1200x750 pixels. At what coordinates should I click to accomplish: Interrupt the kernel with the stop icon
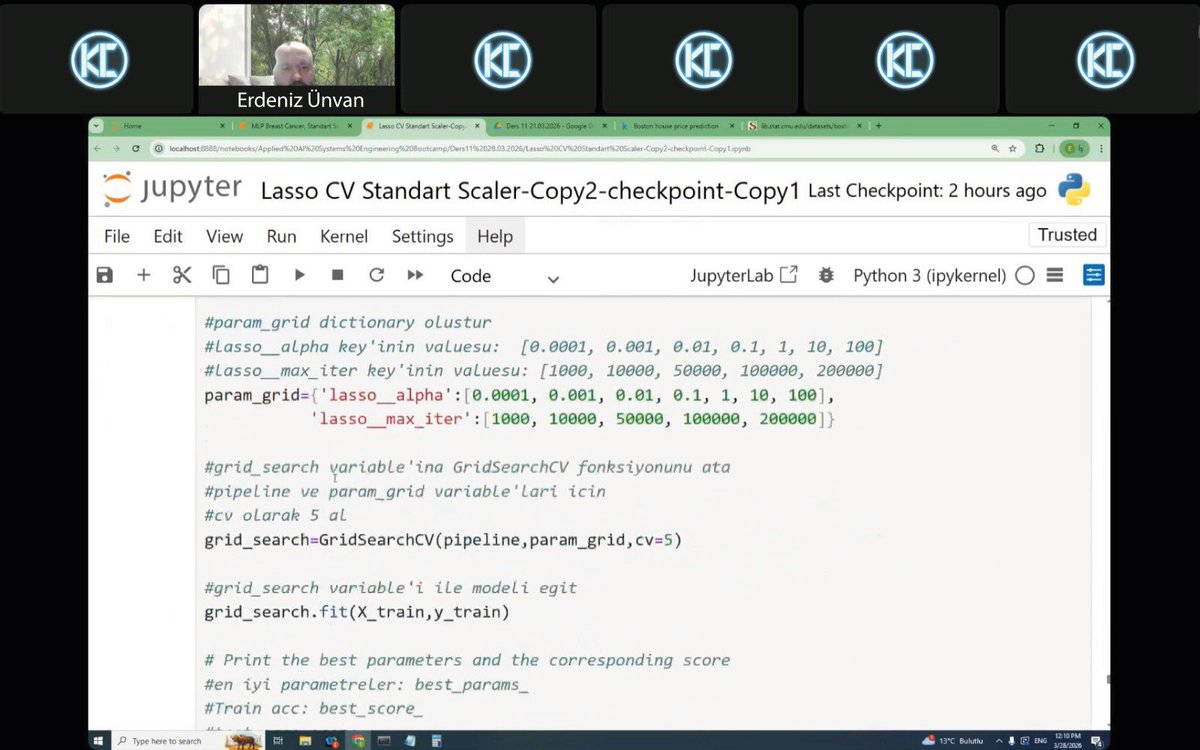(x=338, y=275)
